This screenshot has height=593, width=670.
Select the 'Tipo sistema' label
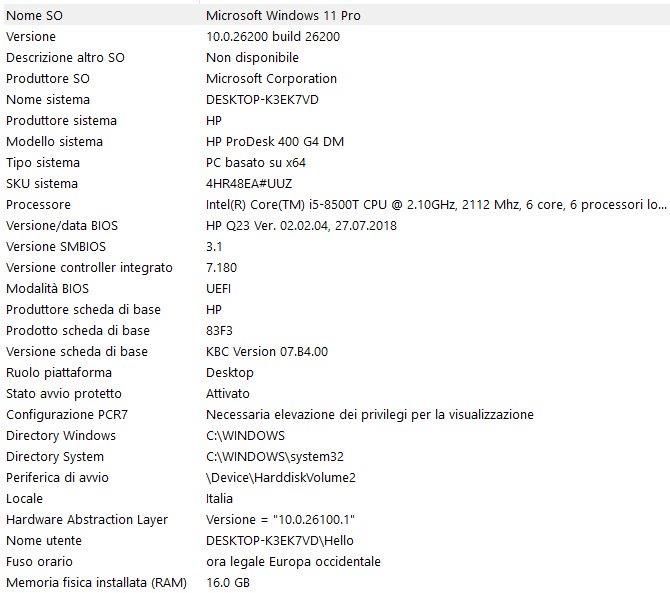(43, 162)
